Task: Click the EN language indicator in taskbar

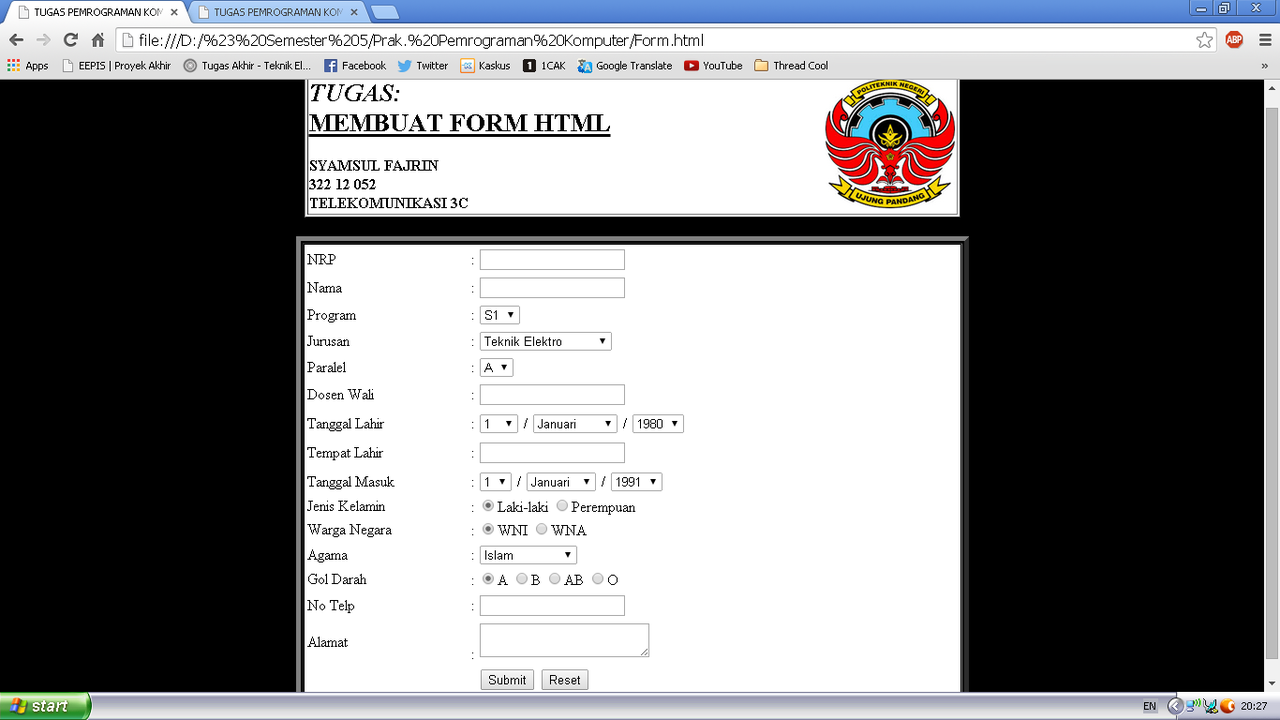Action: coord(1150,706)
